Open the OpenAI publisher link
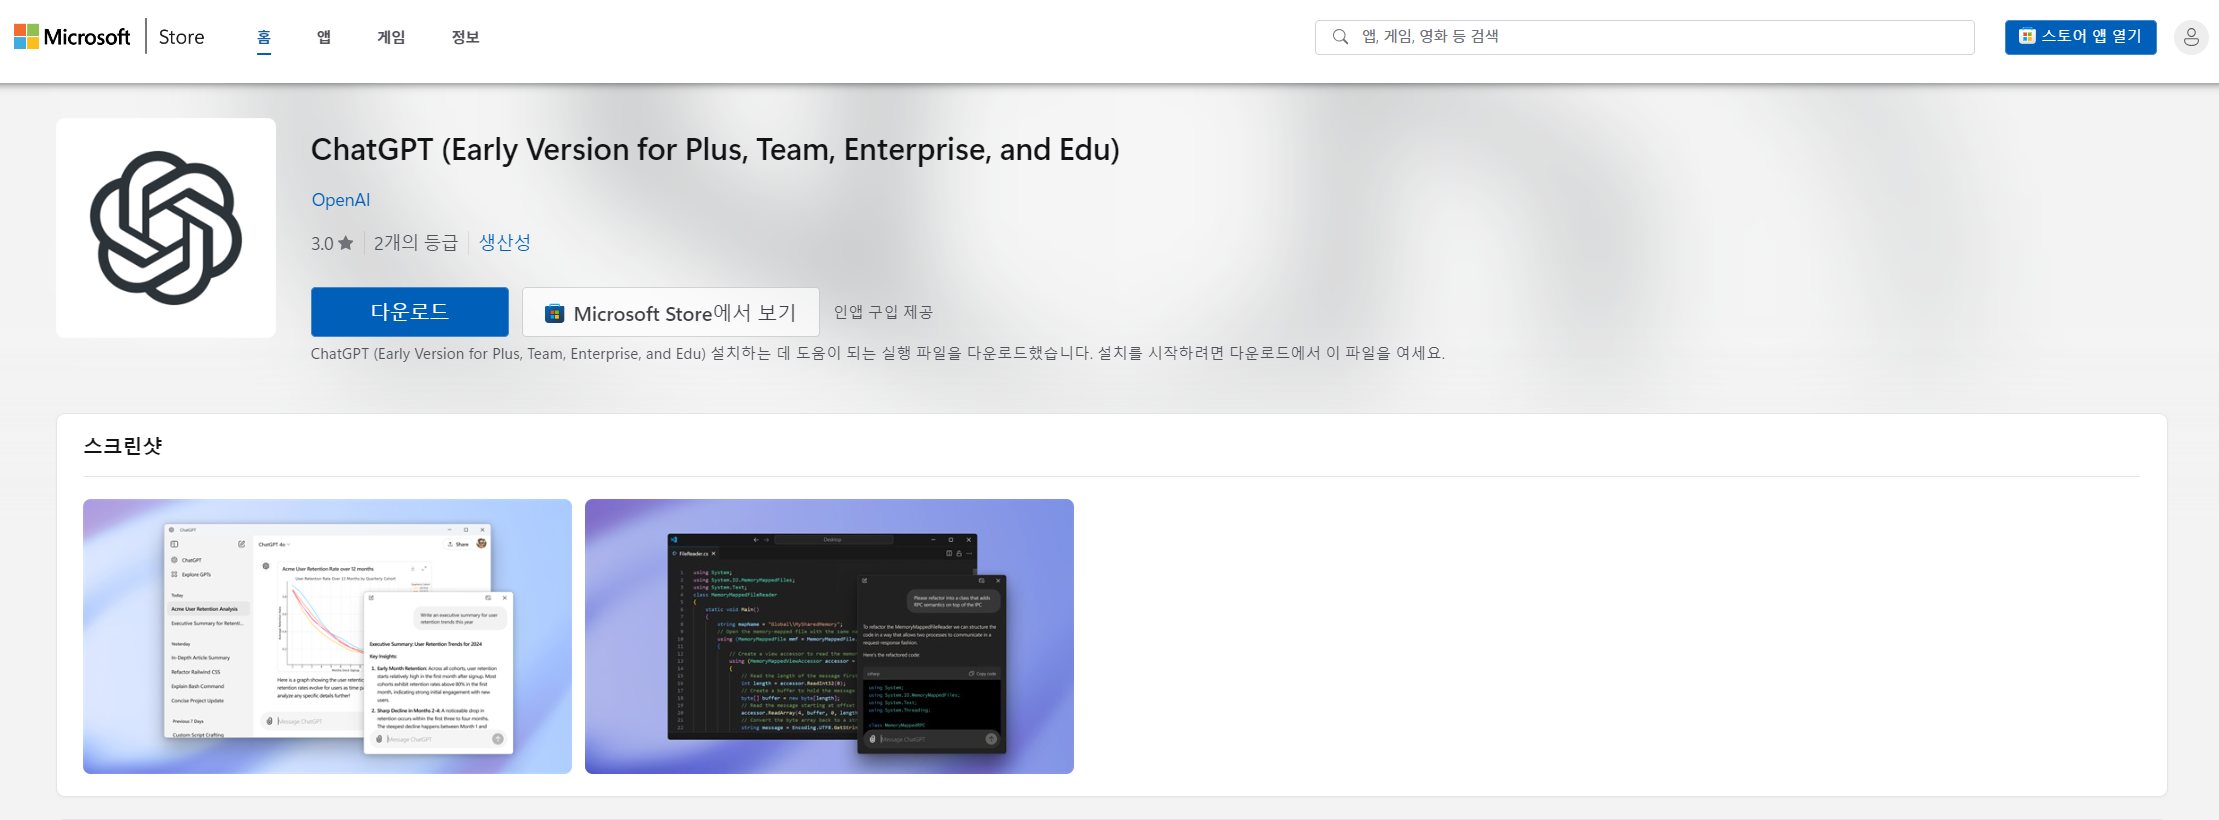This screenshot has height=820, width=2219. (x=341, y=200)
